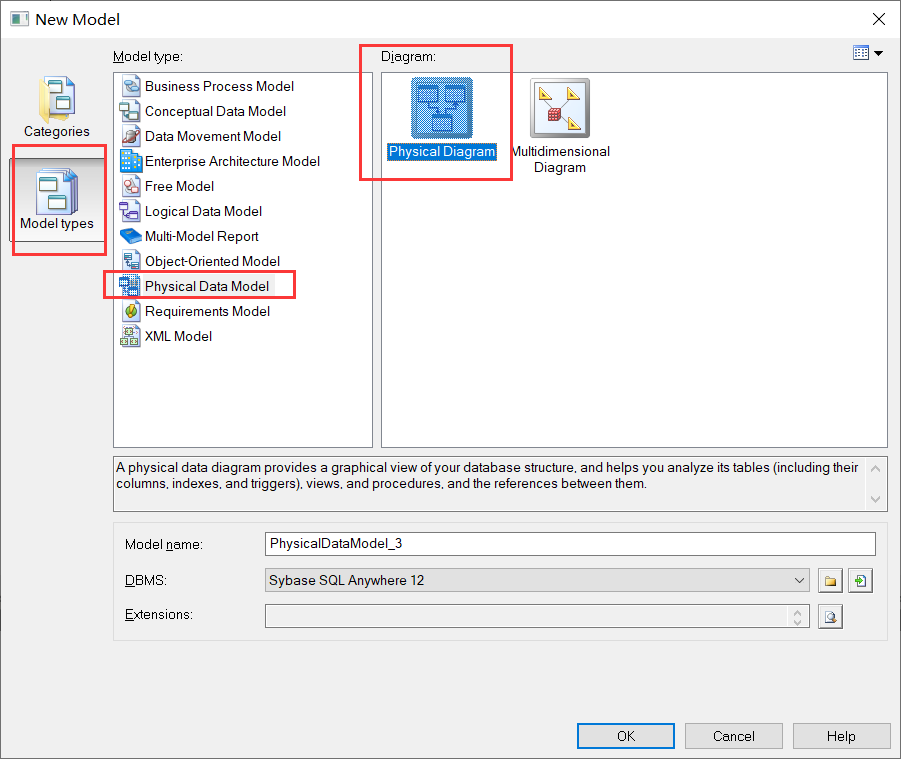This screenshot has width=901, height=759.
Task: Select Logical Data Model text
Action: (x=203, y=211)
